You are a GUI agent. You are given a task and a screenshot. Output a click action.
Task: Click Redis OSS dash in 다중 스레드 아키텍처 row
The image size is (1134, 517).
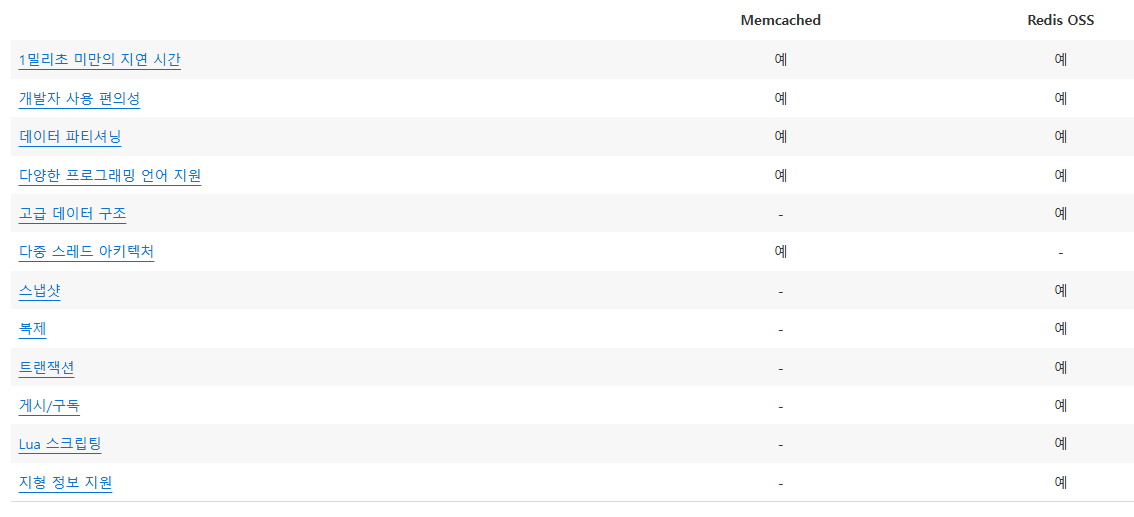pos(1060,252)
